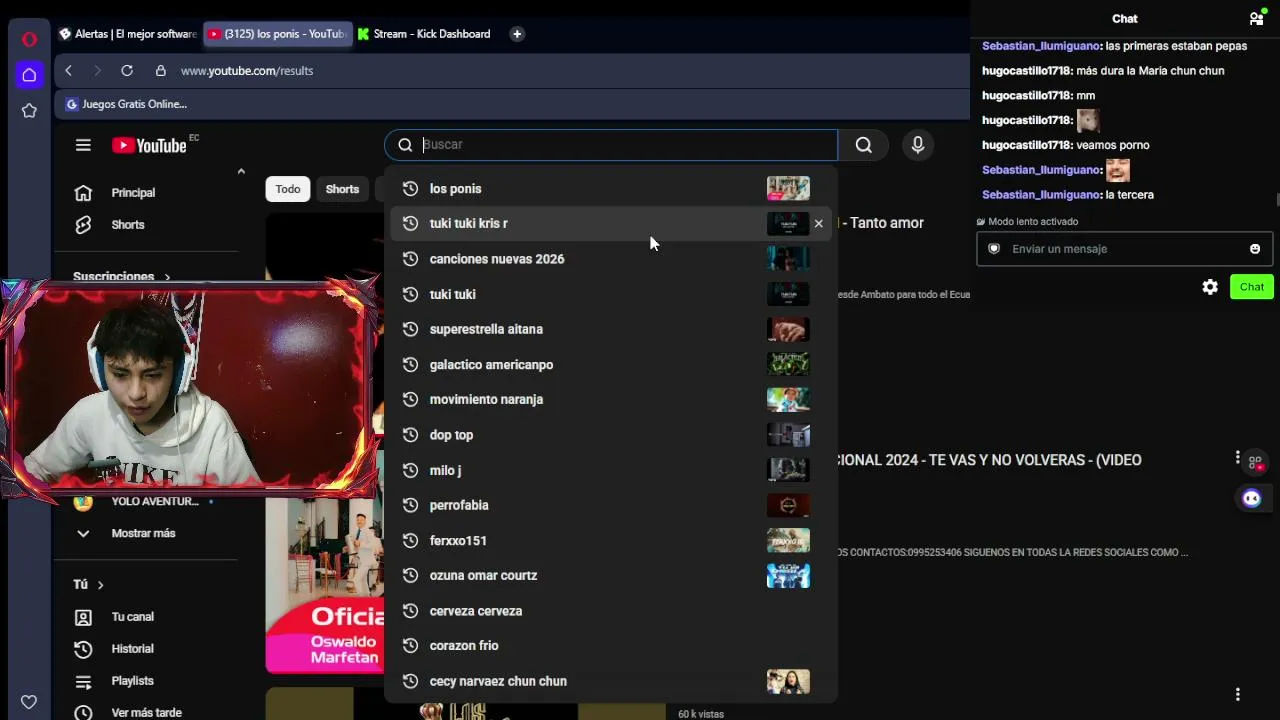Expand the Tú section chevron

tap(100, 585)
